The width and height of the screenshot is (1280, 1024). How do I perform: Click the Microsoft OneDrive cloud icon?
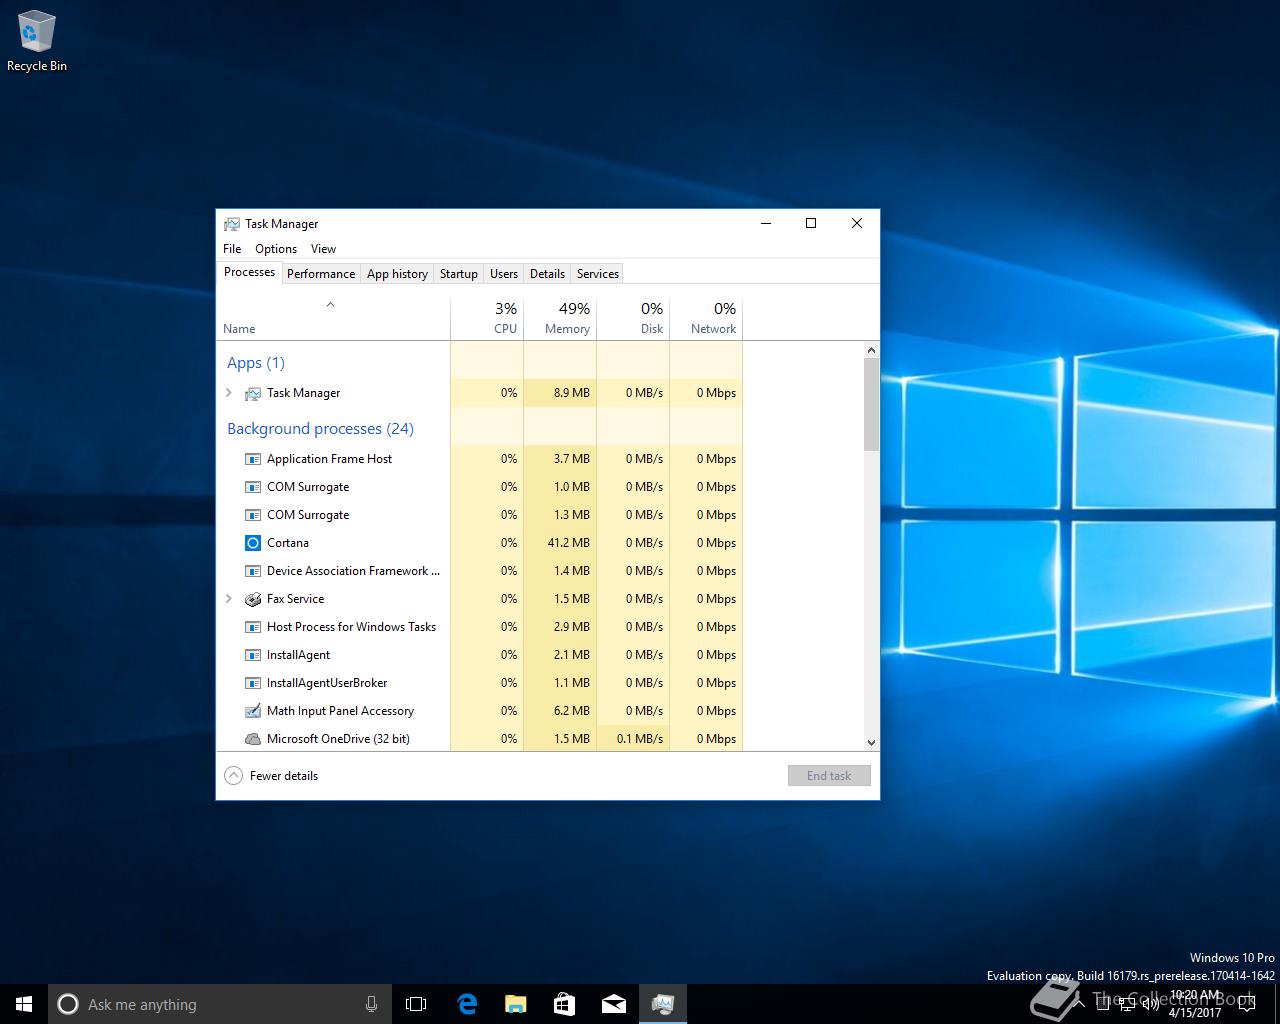pos(253,739)
